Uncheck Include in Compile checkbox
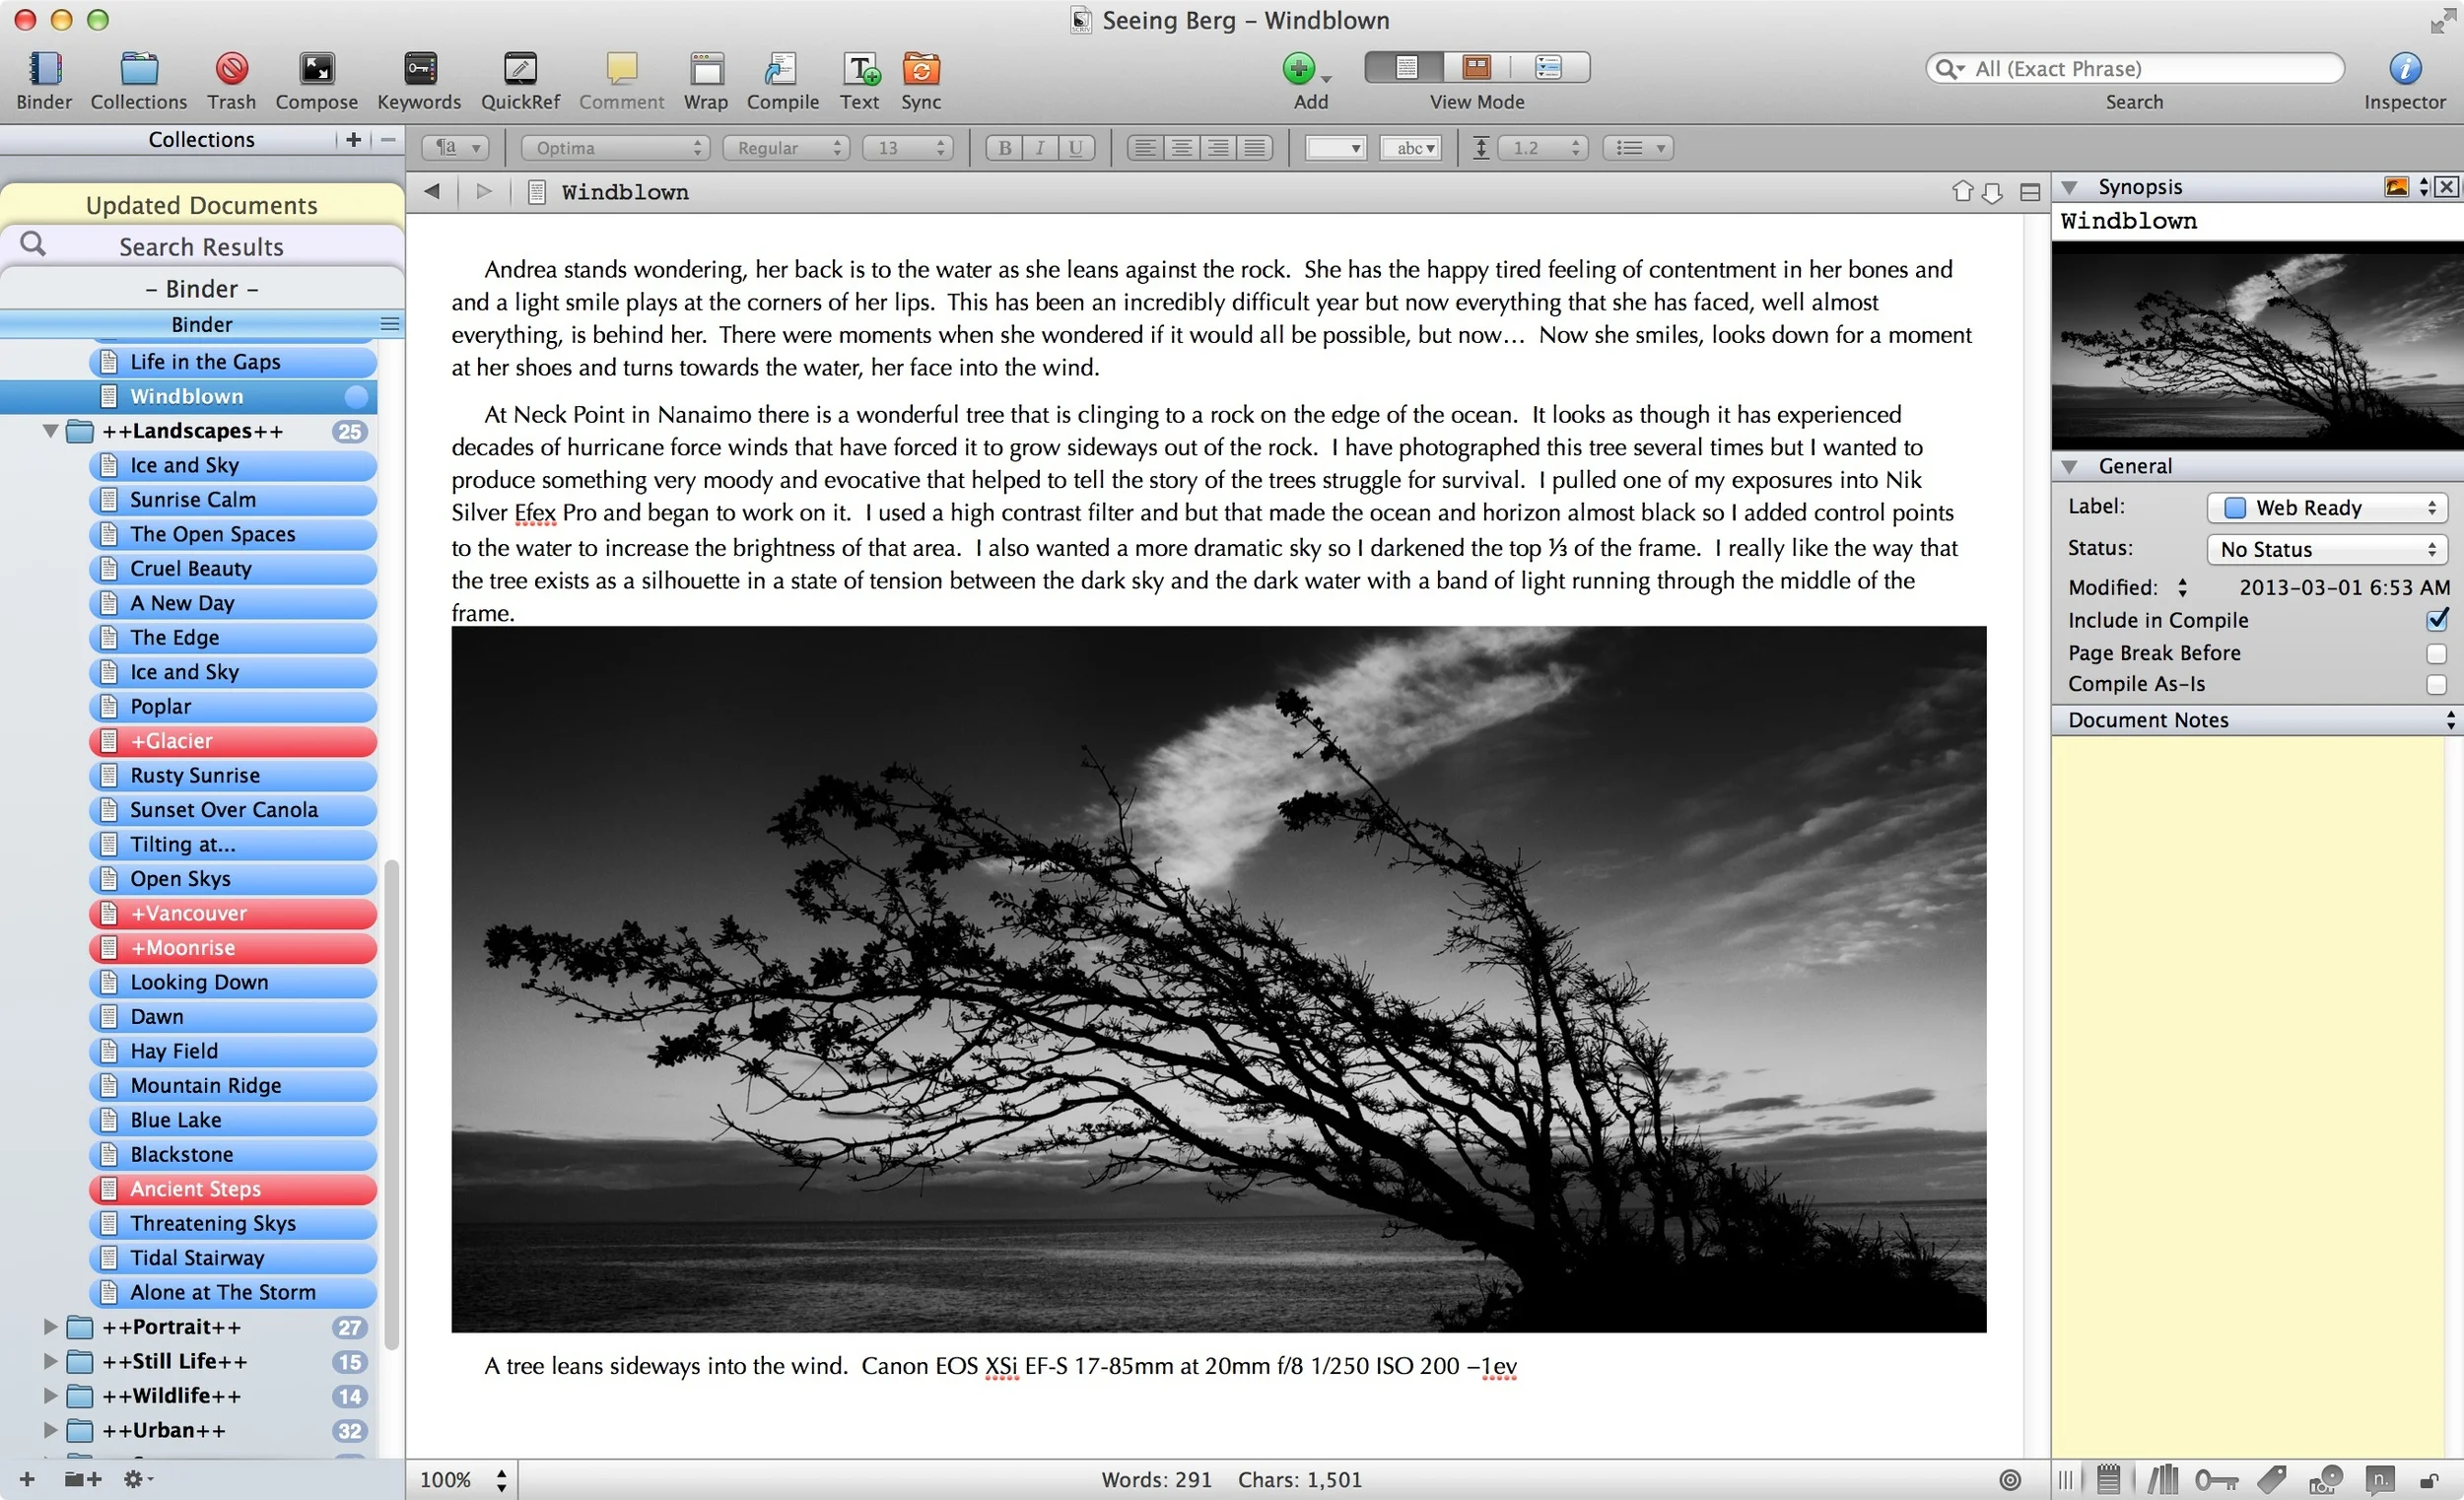Screen dimensions: 2464x1500 [x=2436, y=620]
